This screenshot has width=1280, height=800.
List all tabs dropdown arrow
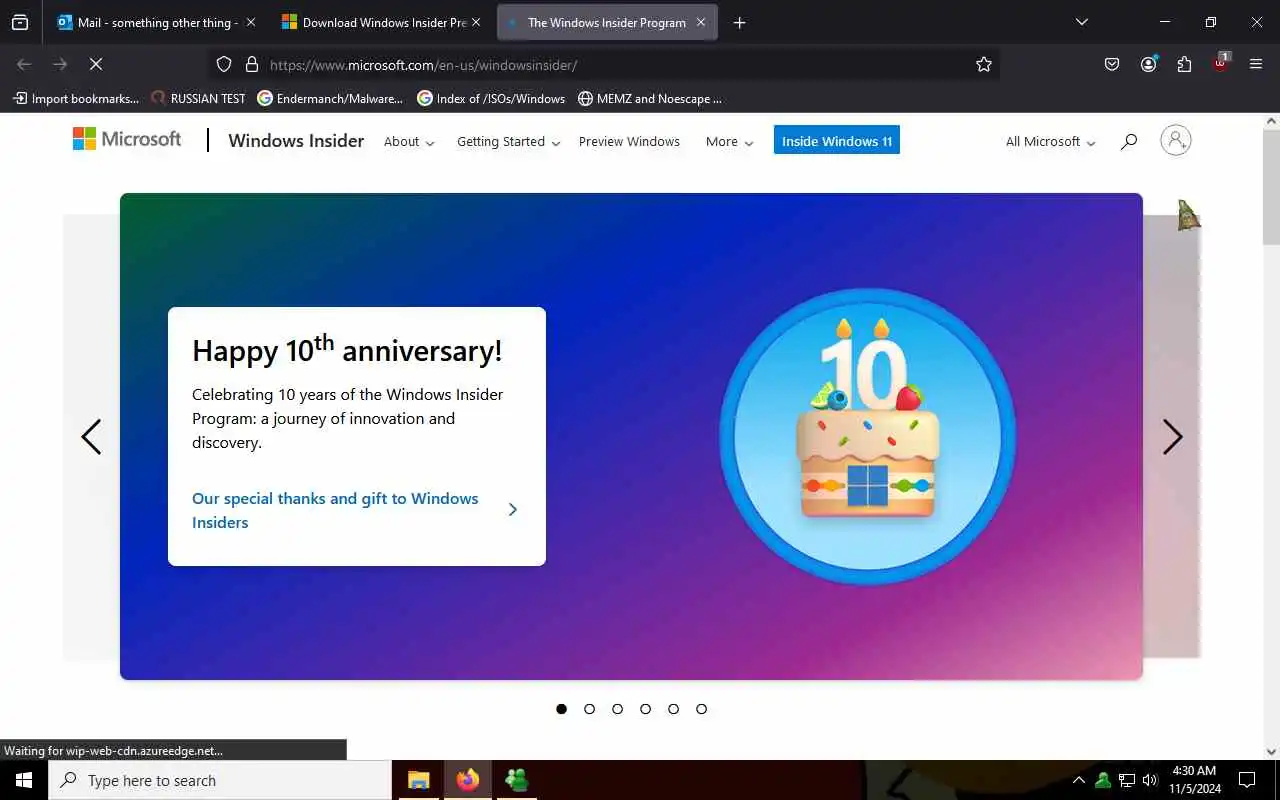[1081, 22]
